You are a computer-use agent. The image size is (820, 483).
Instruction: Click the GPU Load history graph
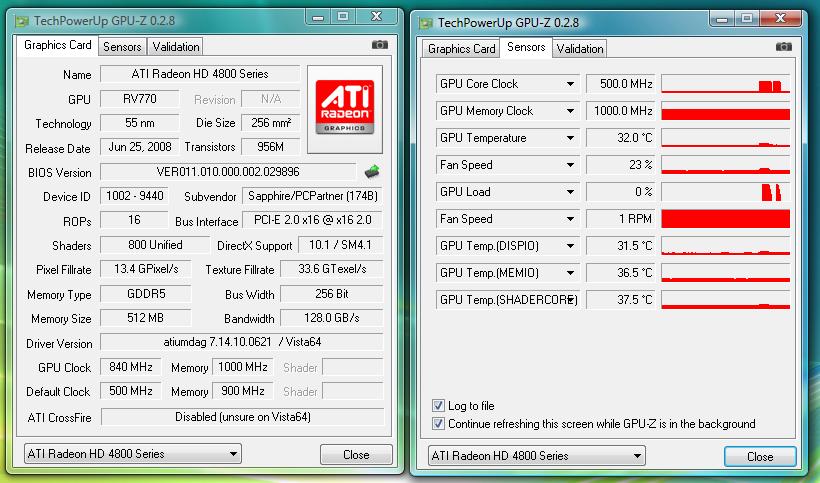(x=725, y=192)
